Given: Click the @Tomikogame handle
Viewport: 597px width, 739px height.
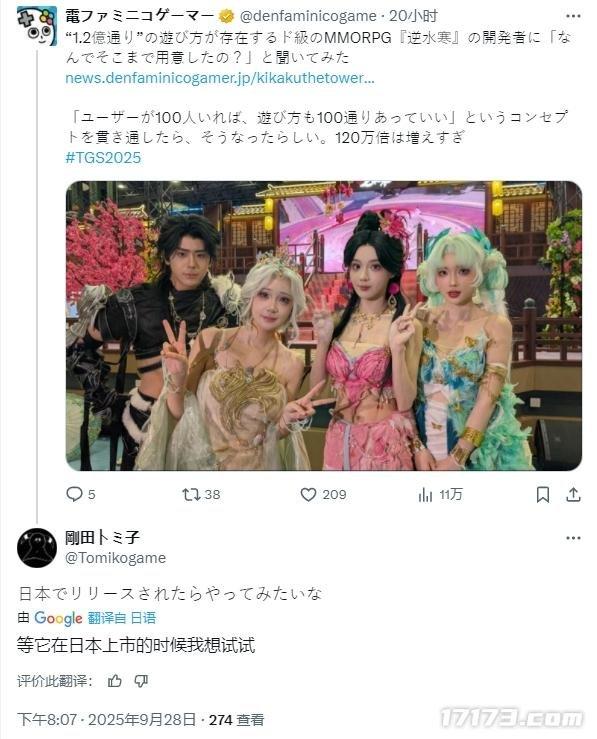Looking at the screenshot, I should pyautogui.click(x=115, y=558).
